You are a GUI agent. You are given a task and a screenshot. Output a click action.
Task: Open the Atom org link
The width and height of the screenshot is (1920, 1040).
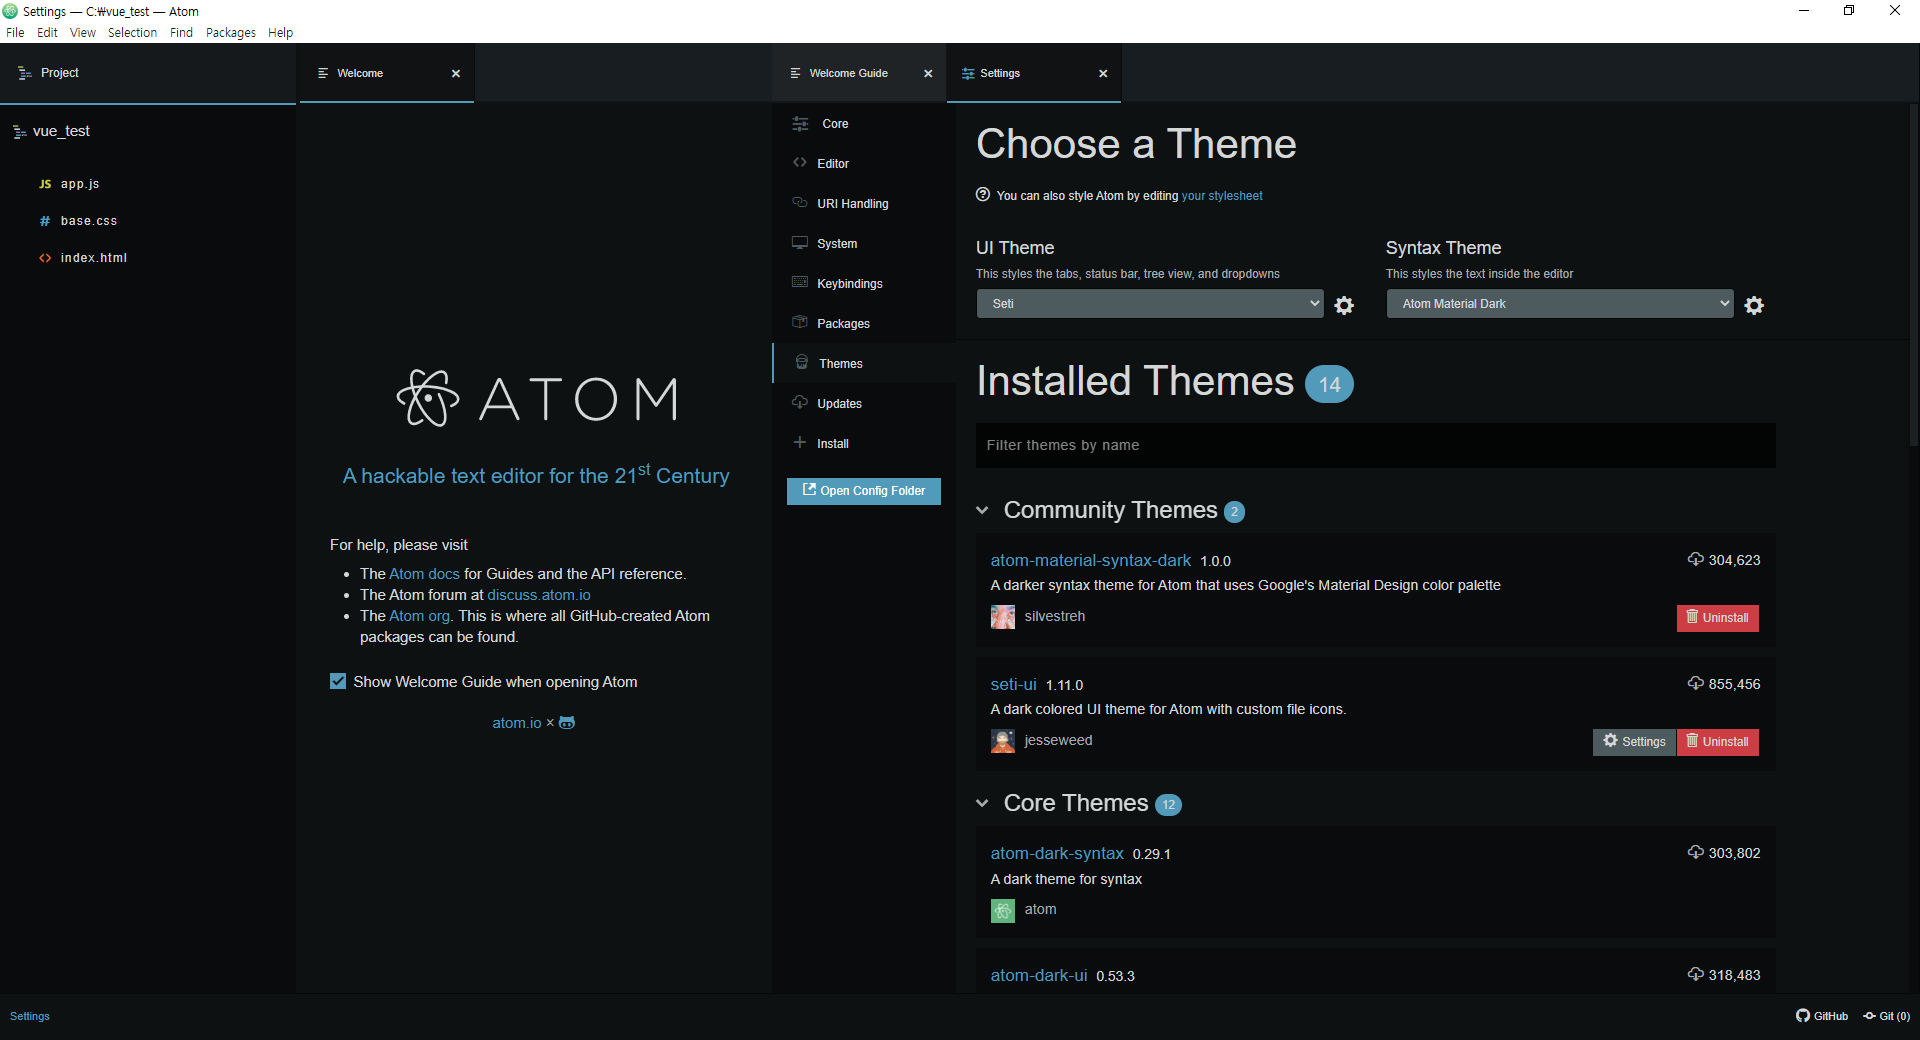[x=419, y=616]
